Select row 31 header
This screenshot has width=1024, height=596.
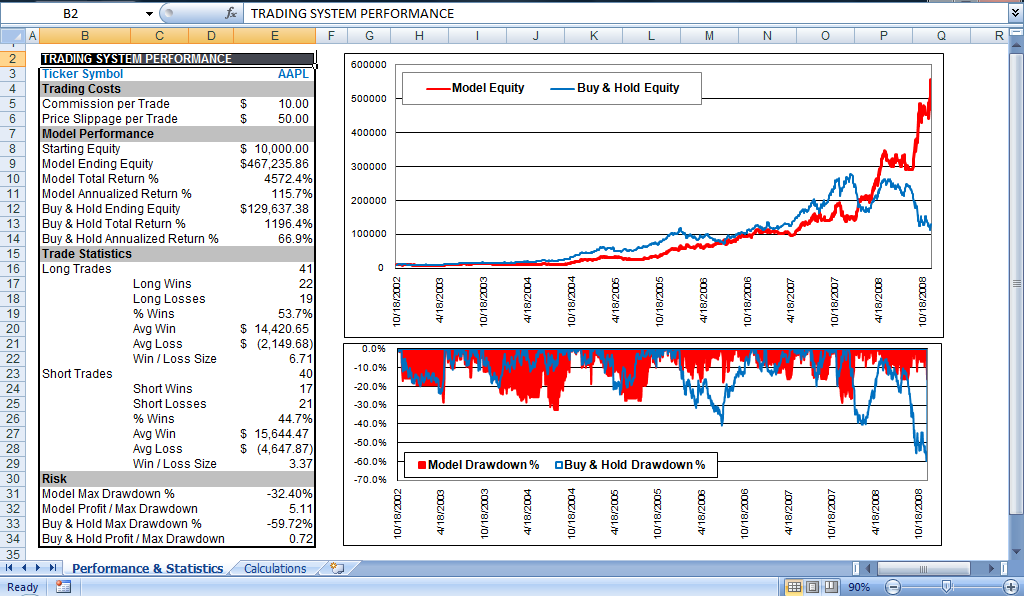pyautogui.click(x=12, y=494)
